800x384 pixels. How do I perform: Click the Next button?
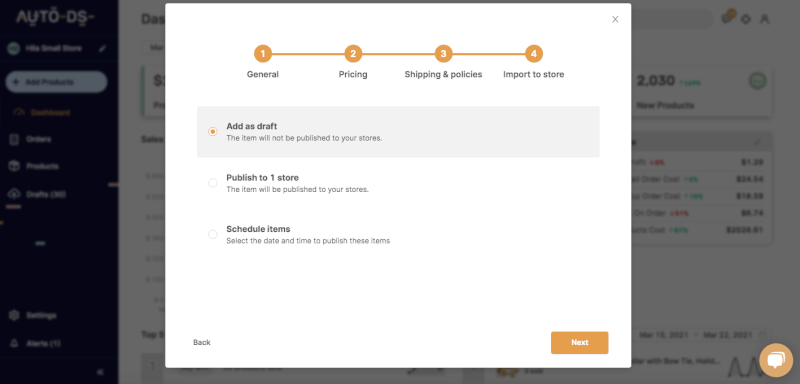(x=579, y=343)
